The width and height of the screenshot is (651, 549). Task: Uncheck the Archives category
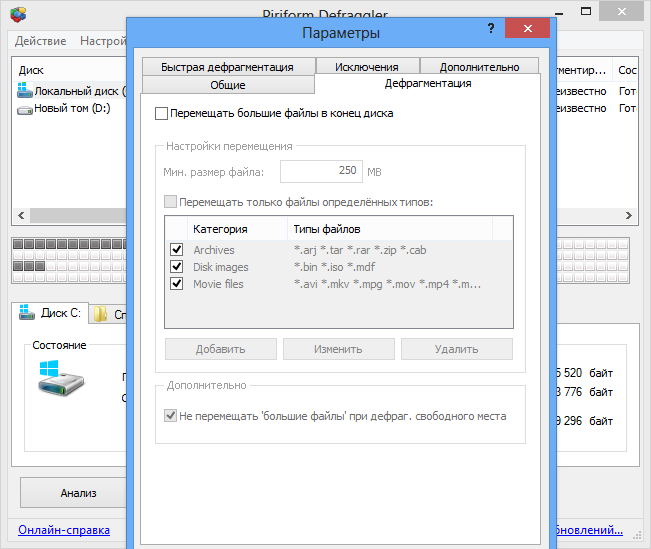176,249
